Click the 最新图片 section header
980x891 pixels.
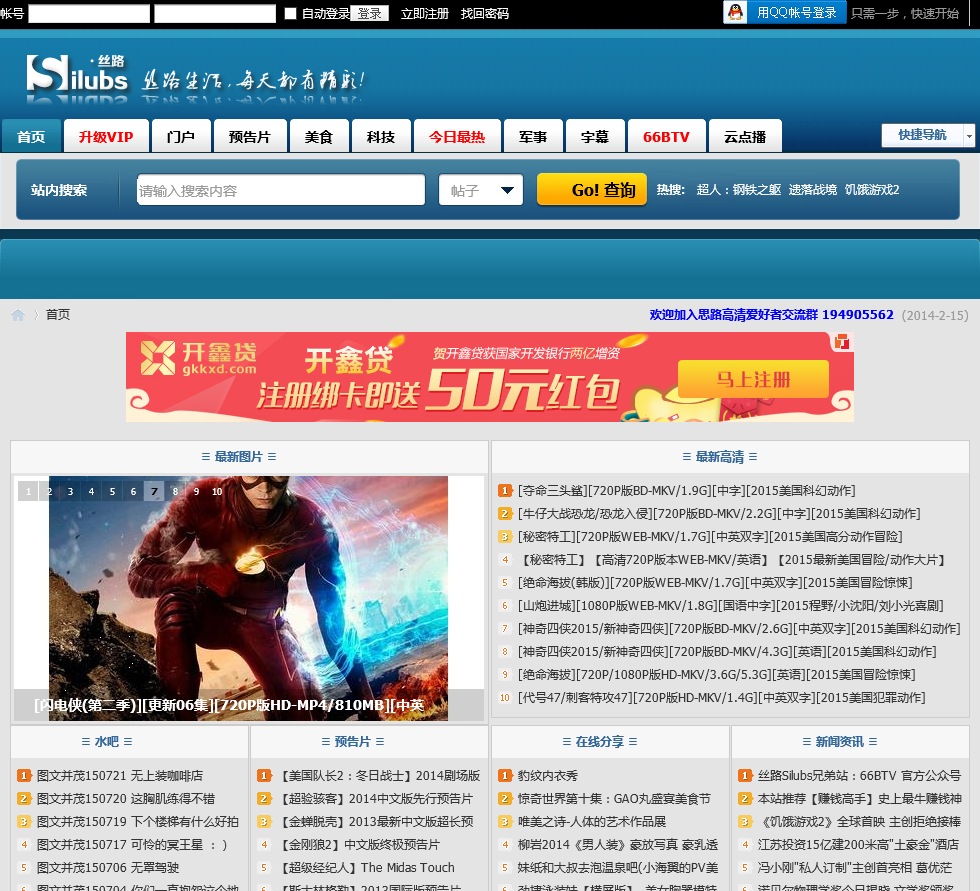239,457
